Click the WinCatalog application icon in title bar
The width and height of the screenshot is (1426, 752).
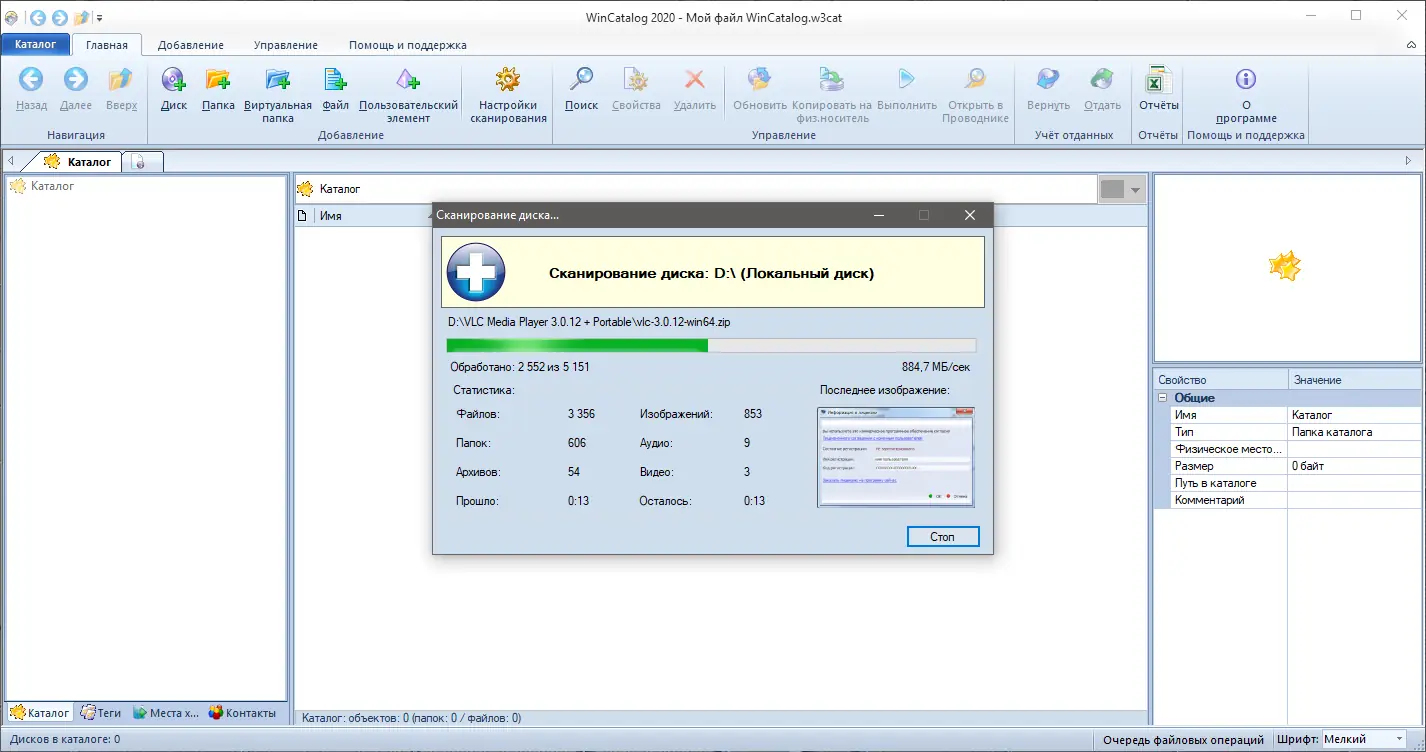click(11, 17)
